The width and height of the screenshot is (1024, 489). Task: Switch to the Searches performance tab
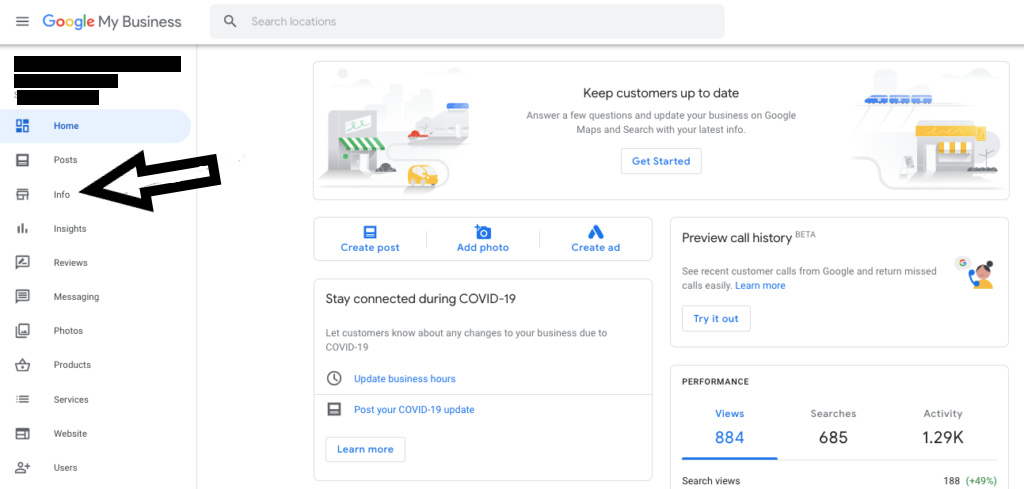(833, 427)
